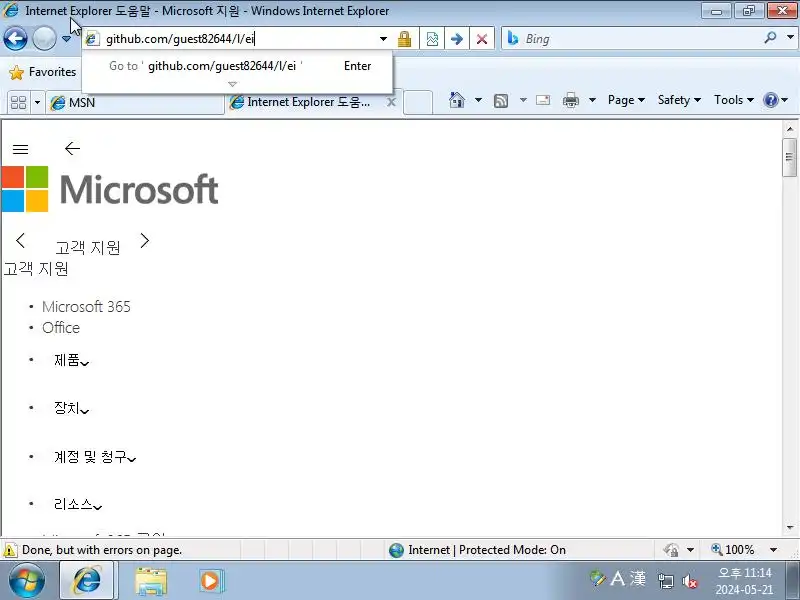The height and width of the screenshot is (600, 800).
Task: Expand the suggestion list down arrow
Action: pos(233,84)
